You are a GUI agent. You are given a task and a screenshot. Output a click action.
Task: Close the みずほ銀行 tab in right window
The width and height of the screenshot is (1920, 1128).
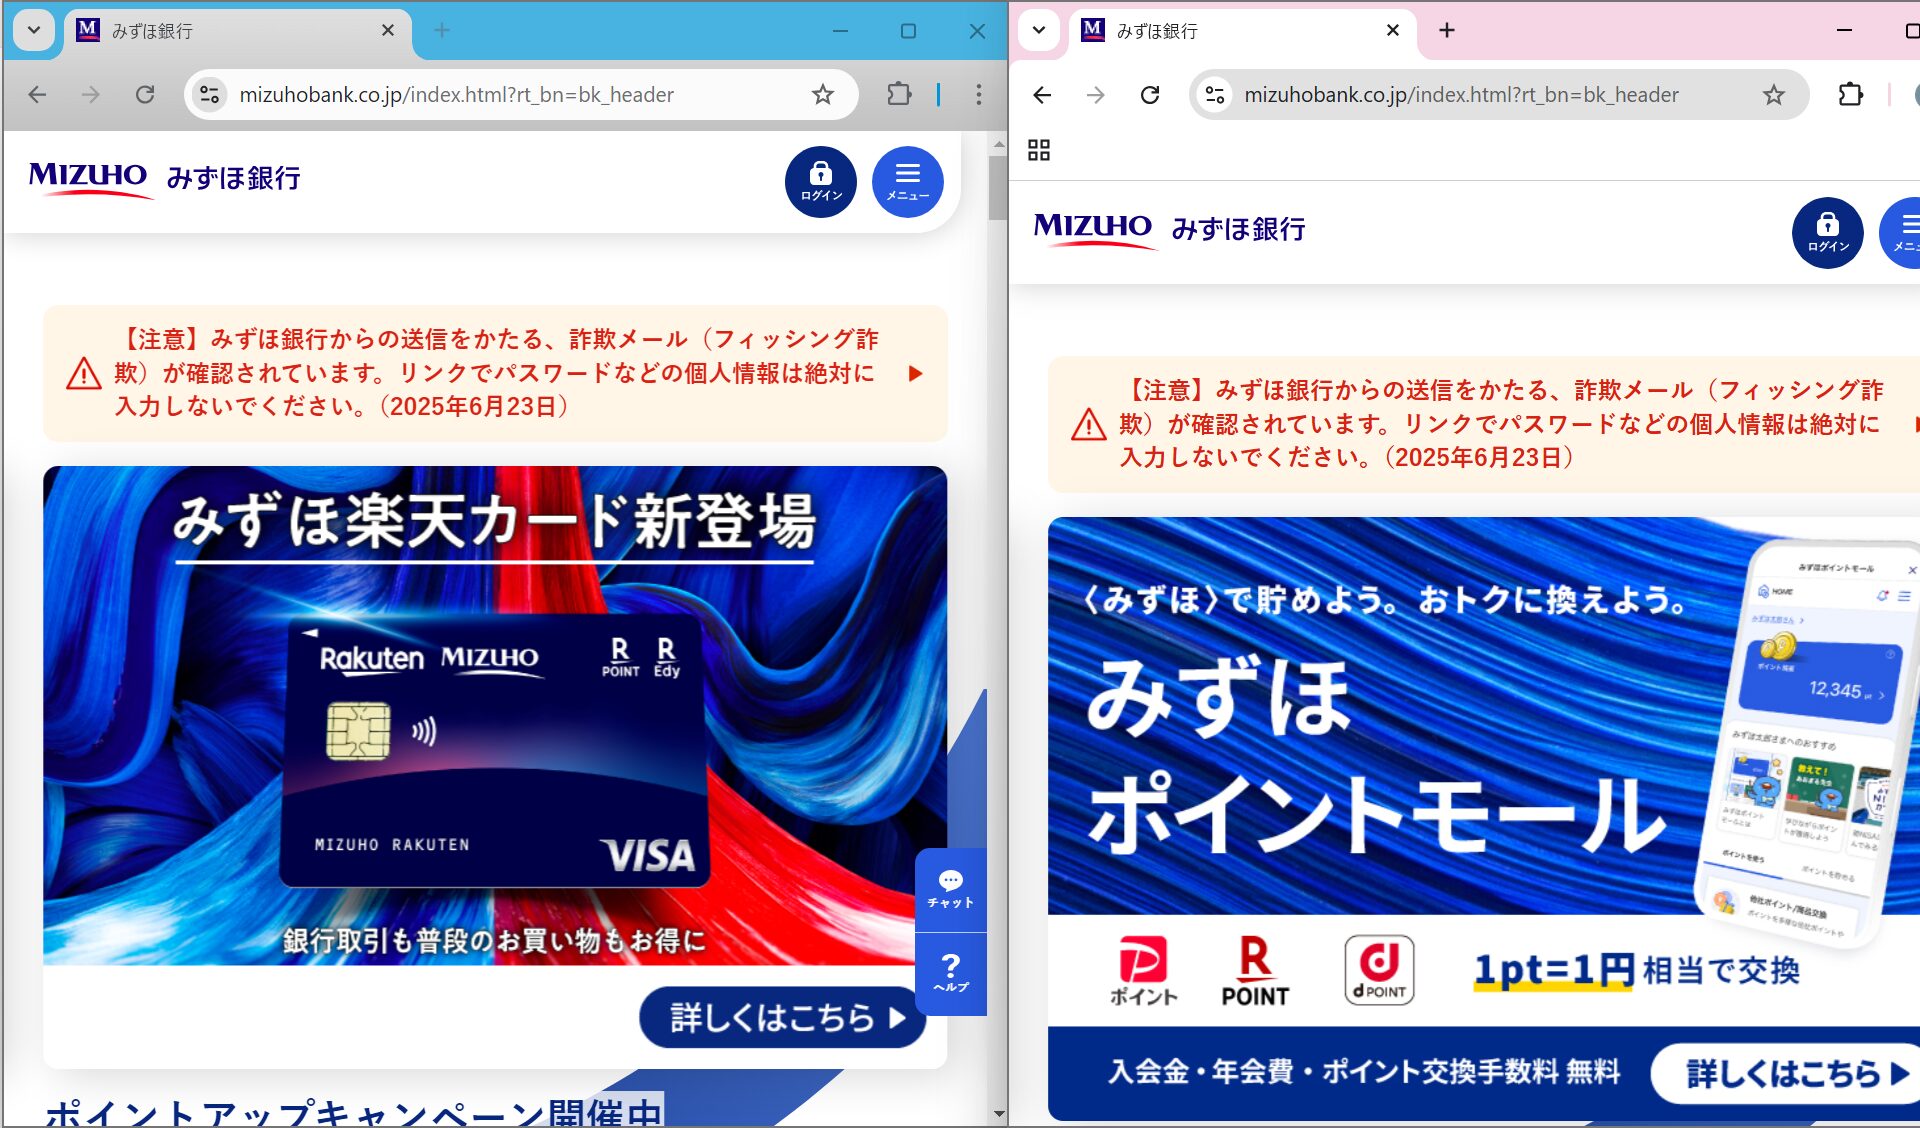pos(1393,31)
